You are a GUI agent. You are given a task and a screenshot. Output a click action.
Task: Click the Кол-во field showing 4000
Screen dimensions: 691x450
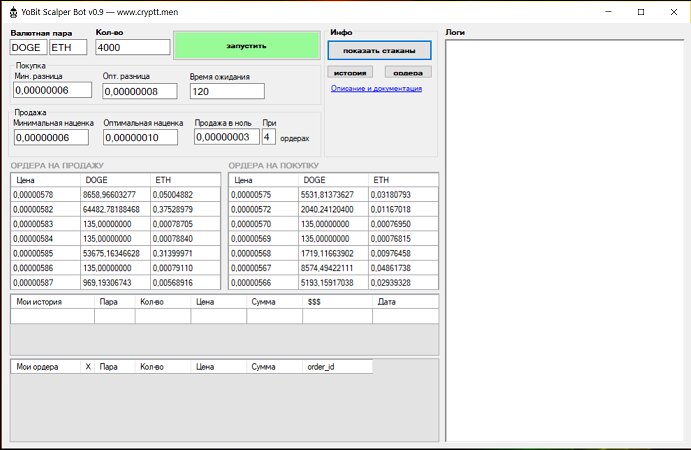pyautogui.click(x=133, y=47)
